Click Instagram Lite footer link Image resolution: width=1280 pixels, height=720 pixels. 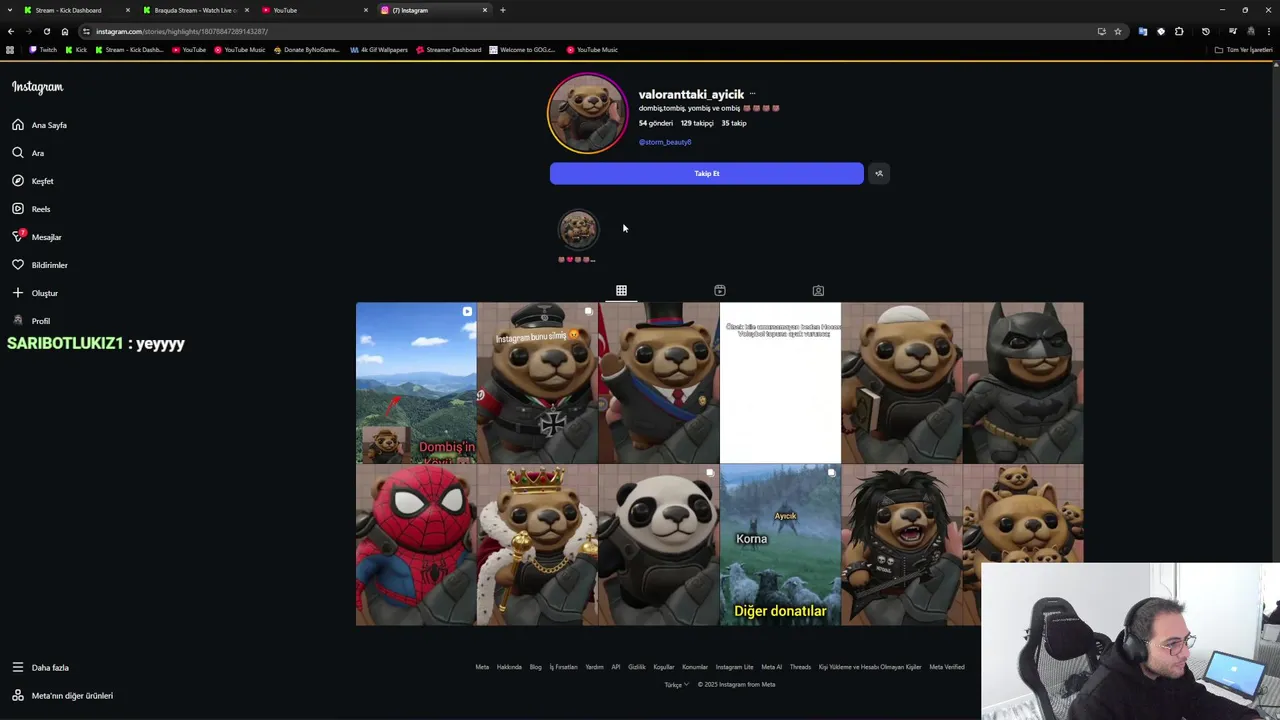tap(734, 667)
